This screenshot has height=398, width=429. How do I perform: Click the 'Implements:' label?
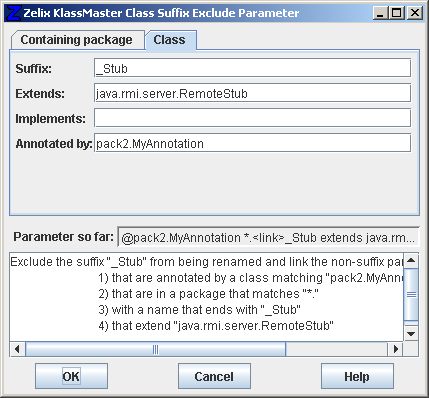[51, 119]
